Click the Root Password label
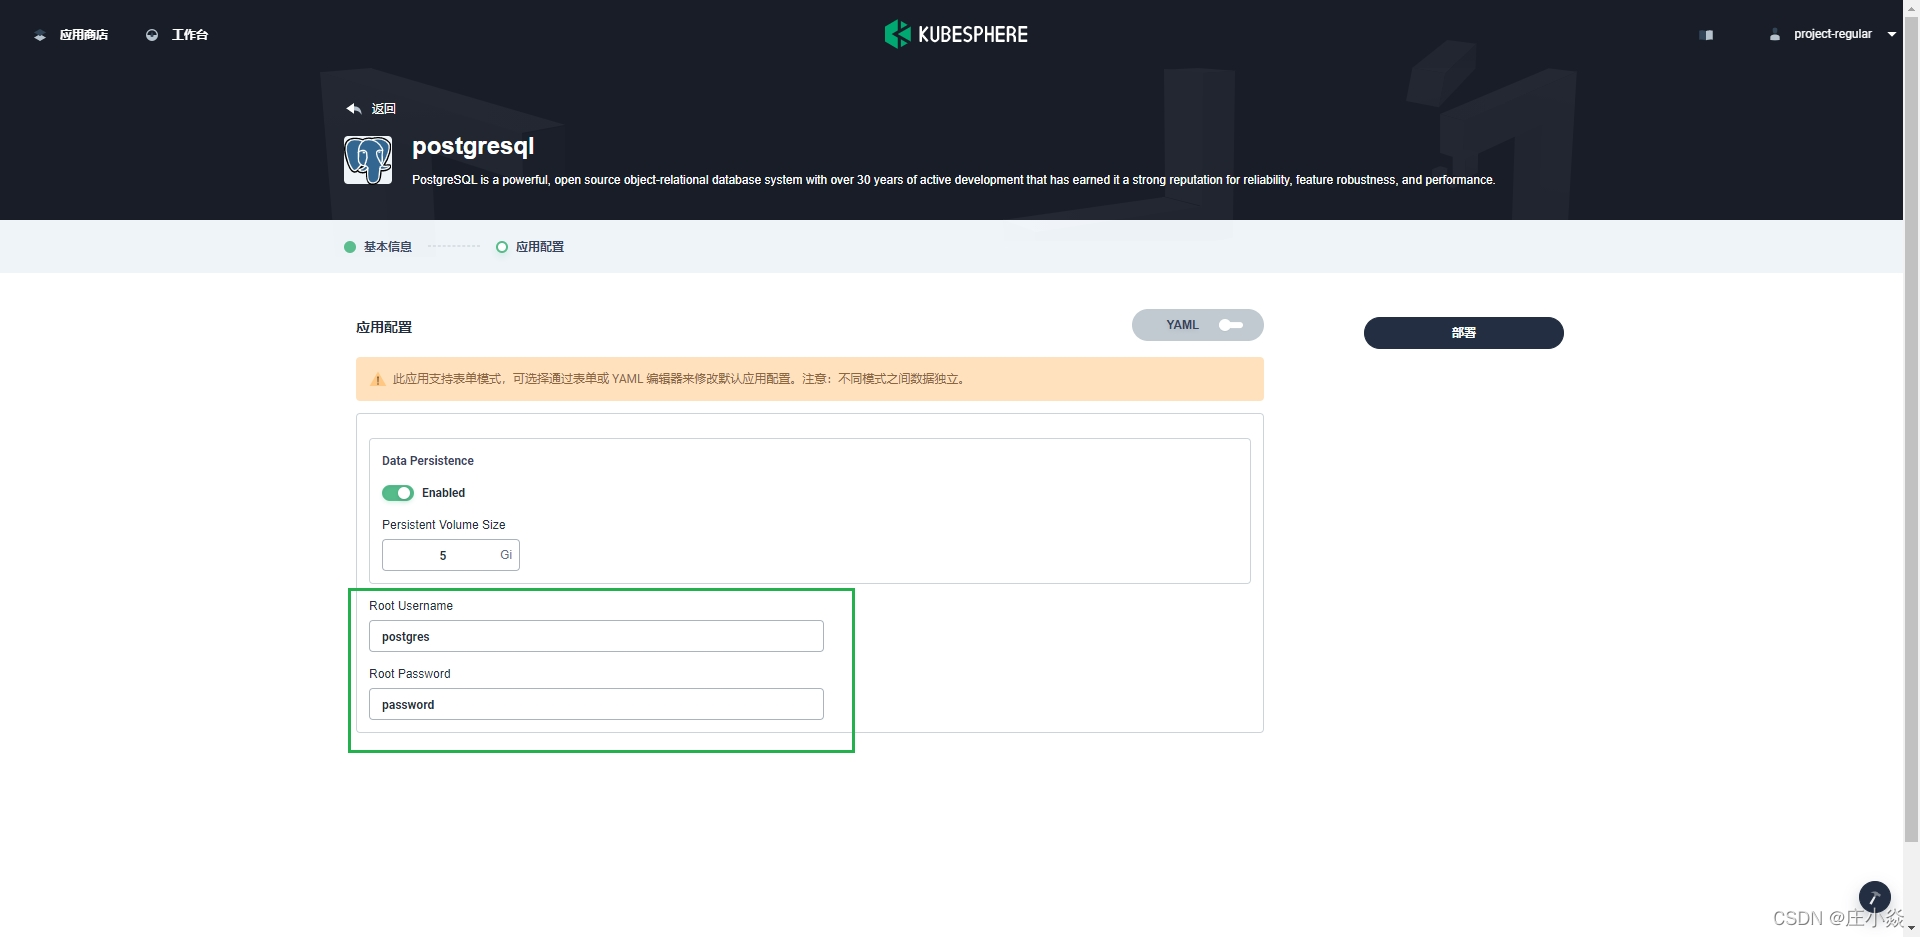Screen dimensions: 1920x937 (x=410, y=674)
